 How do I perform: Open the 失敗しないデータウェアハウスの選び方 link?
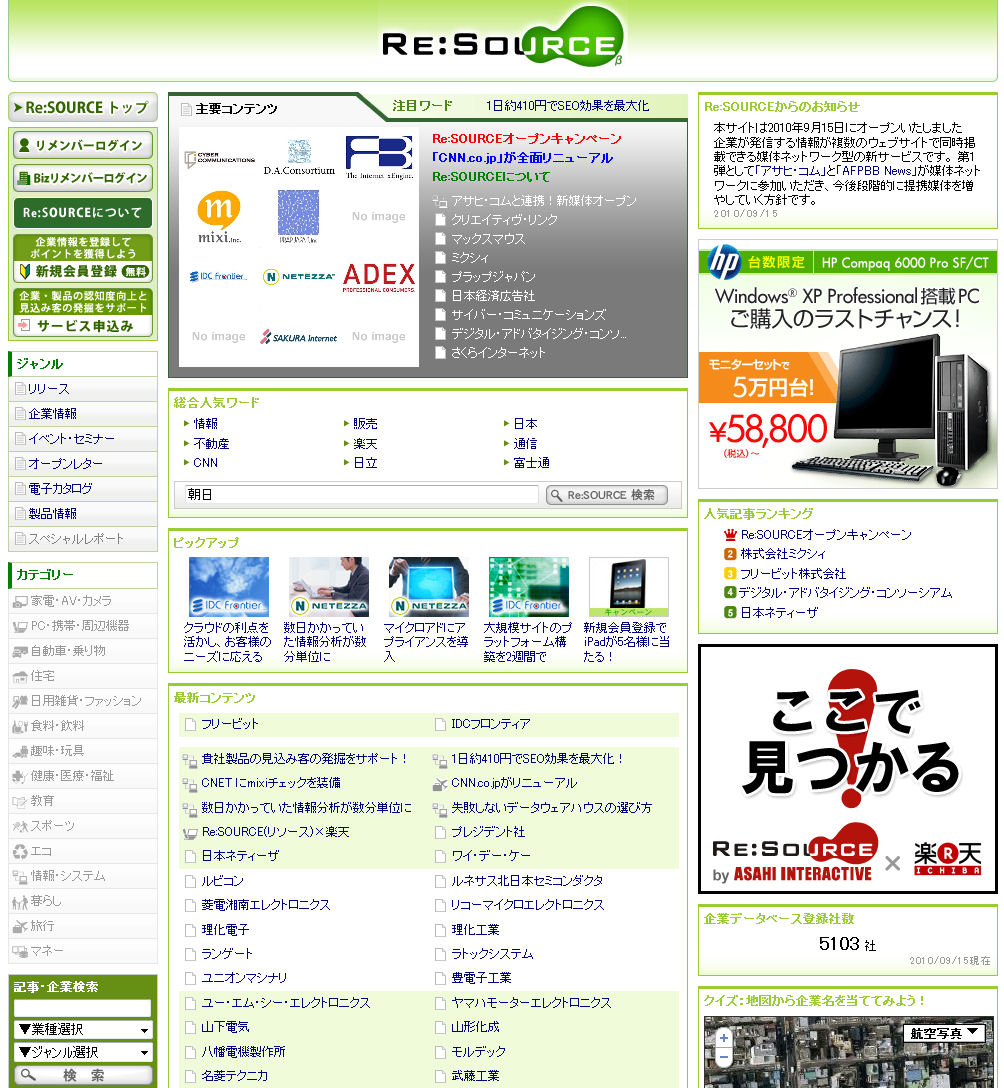(552, 808)
